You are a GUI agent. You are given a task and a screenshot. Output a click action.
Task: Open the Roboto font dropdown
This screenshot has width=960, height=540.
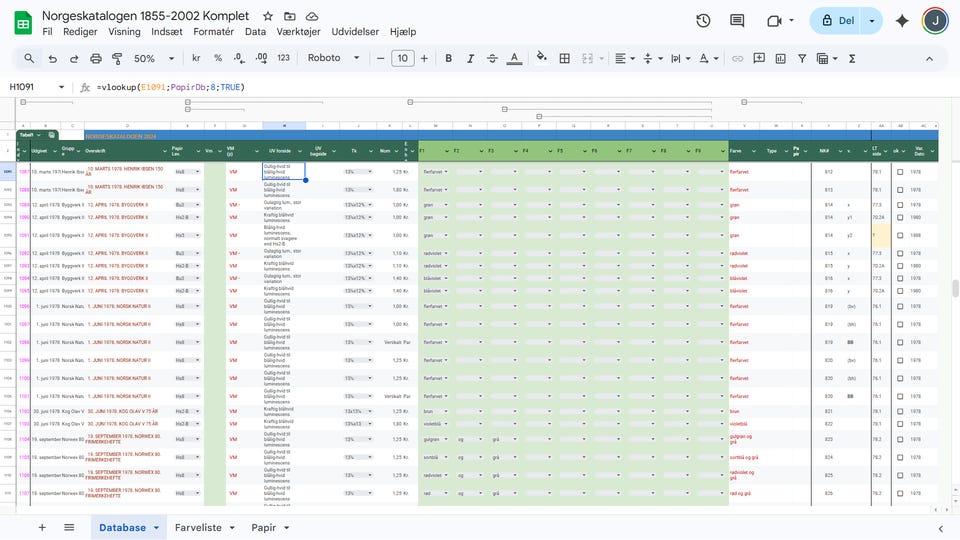(336, 59)
